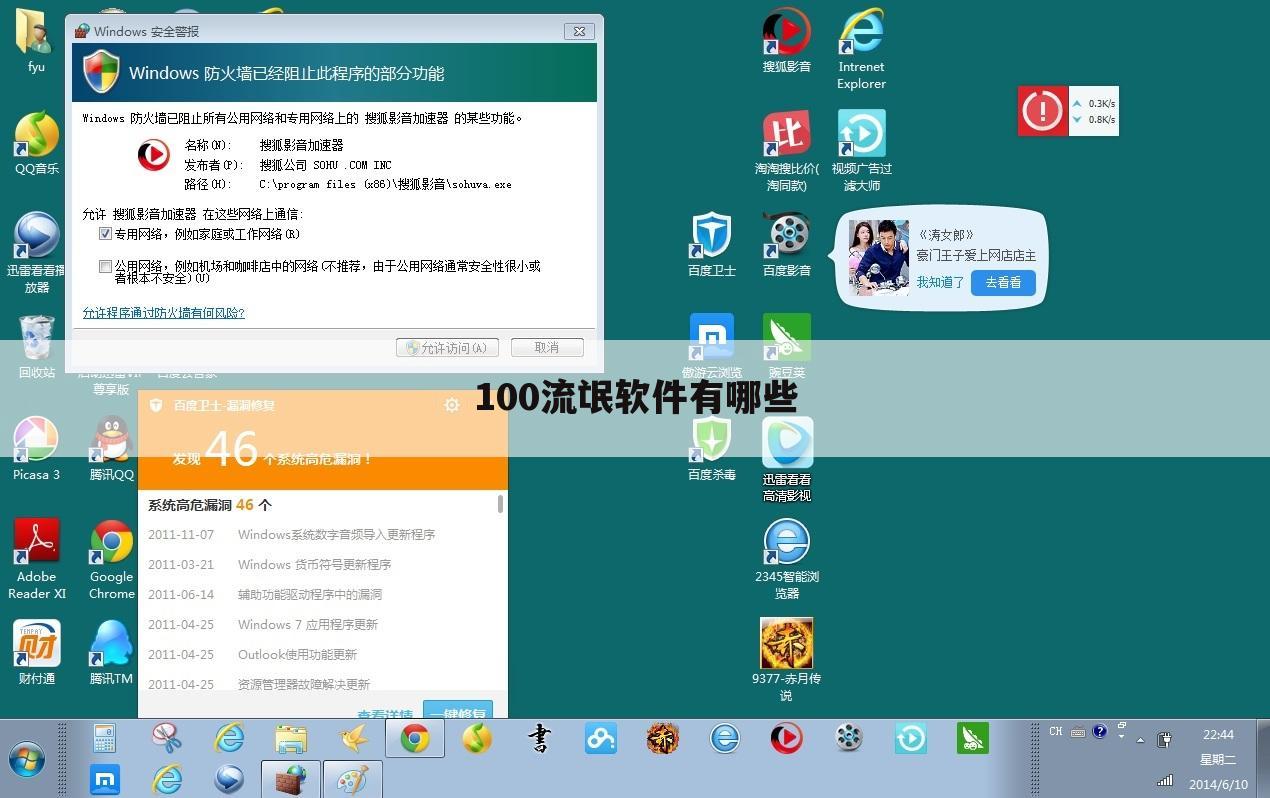Select row 辅助功能驱动程序中的漏洞

[318, 595]
